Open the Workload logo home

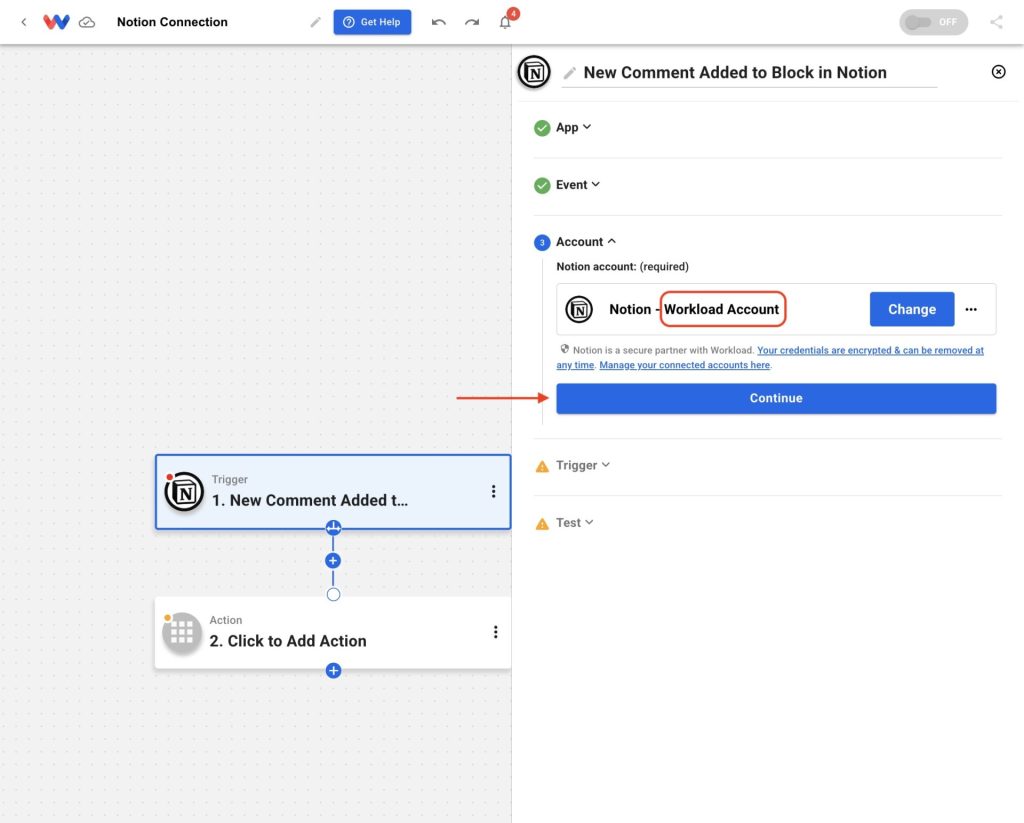(56, 22)
